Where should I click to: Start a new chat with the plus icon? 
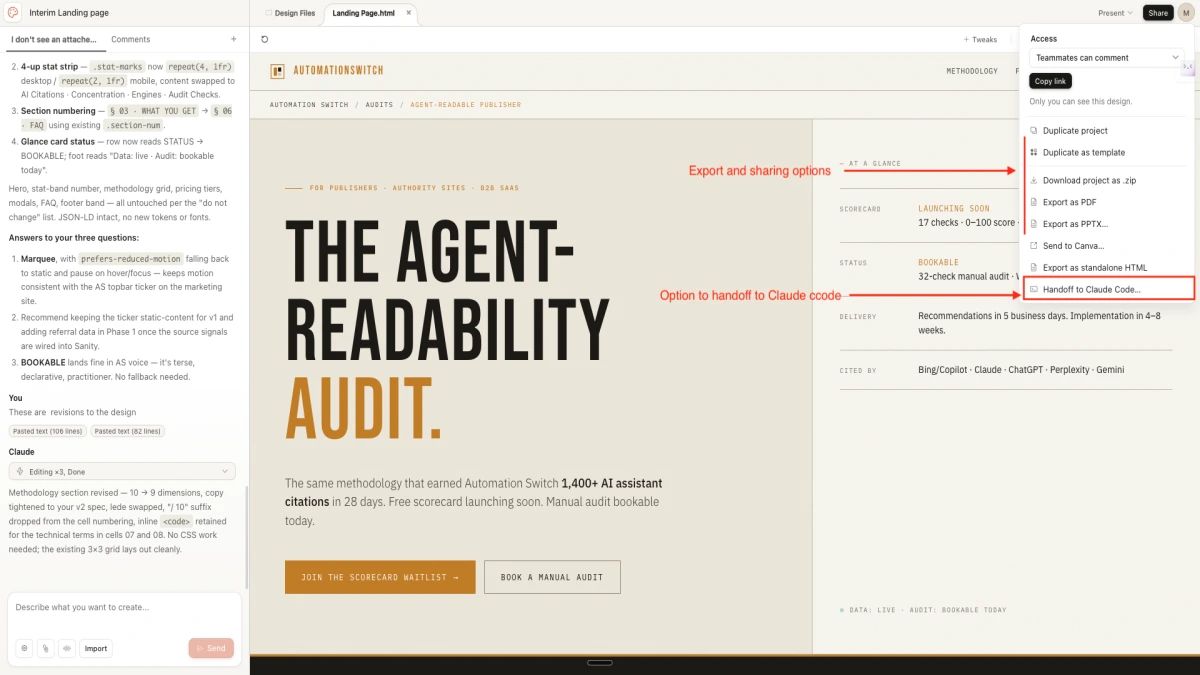pyautogui.click(x=233, y=39)
